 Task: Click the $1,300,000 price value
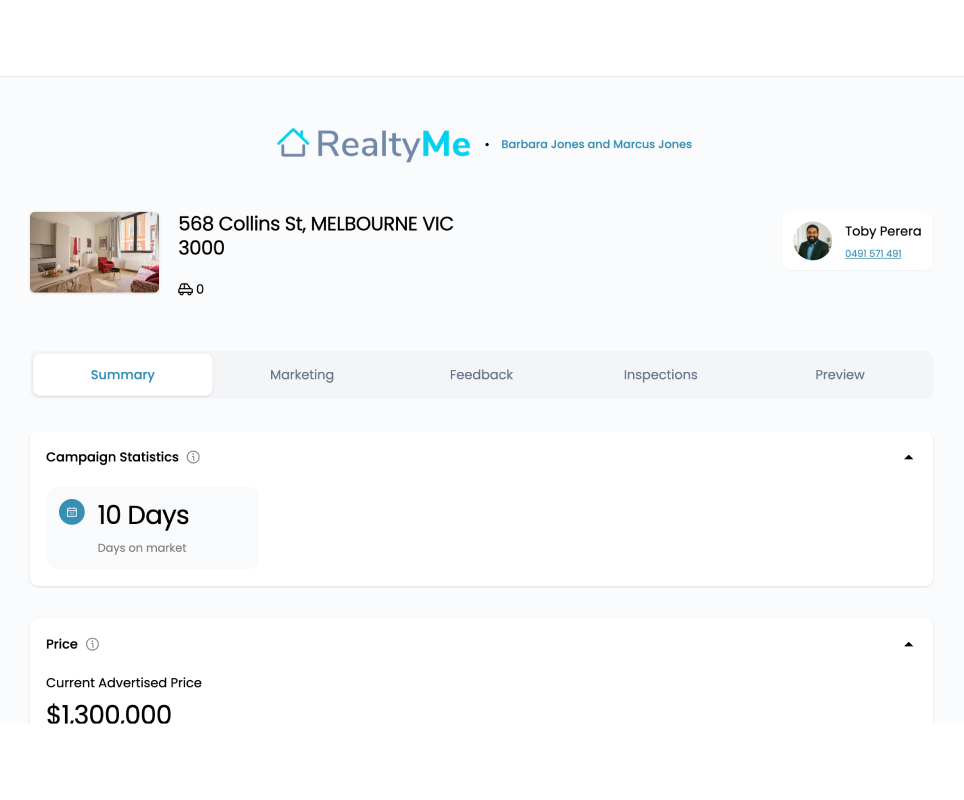(109, 713)
